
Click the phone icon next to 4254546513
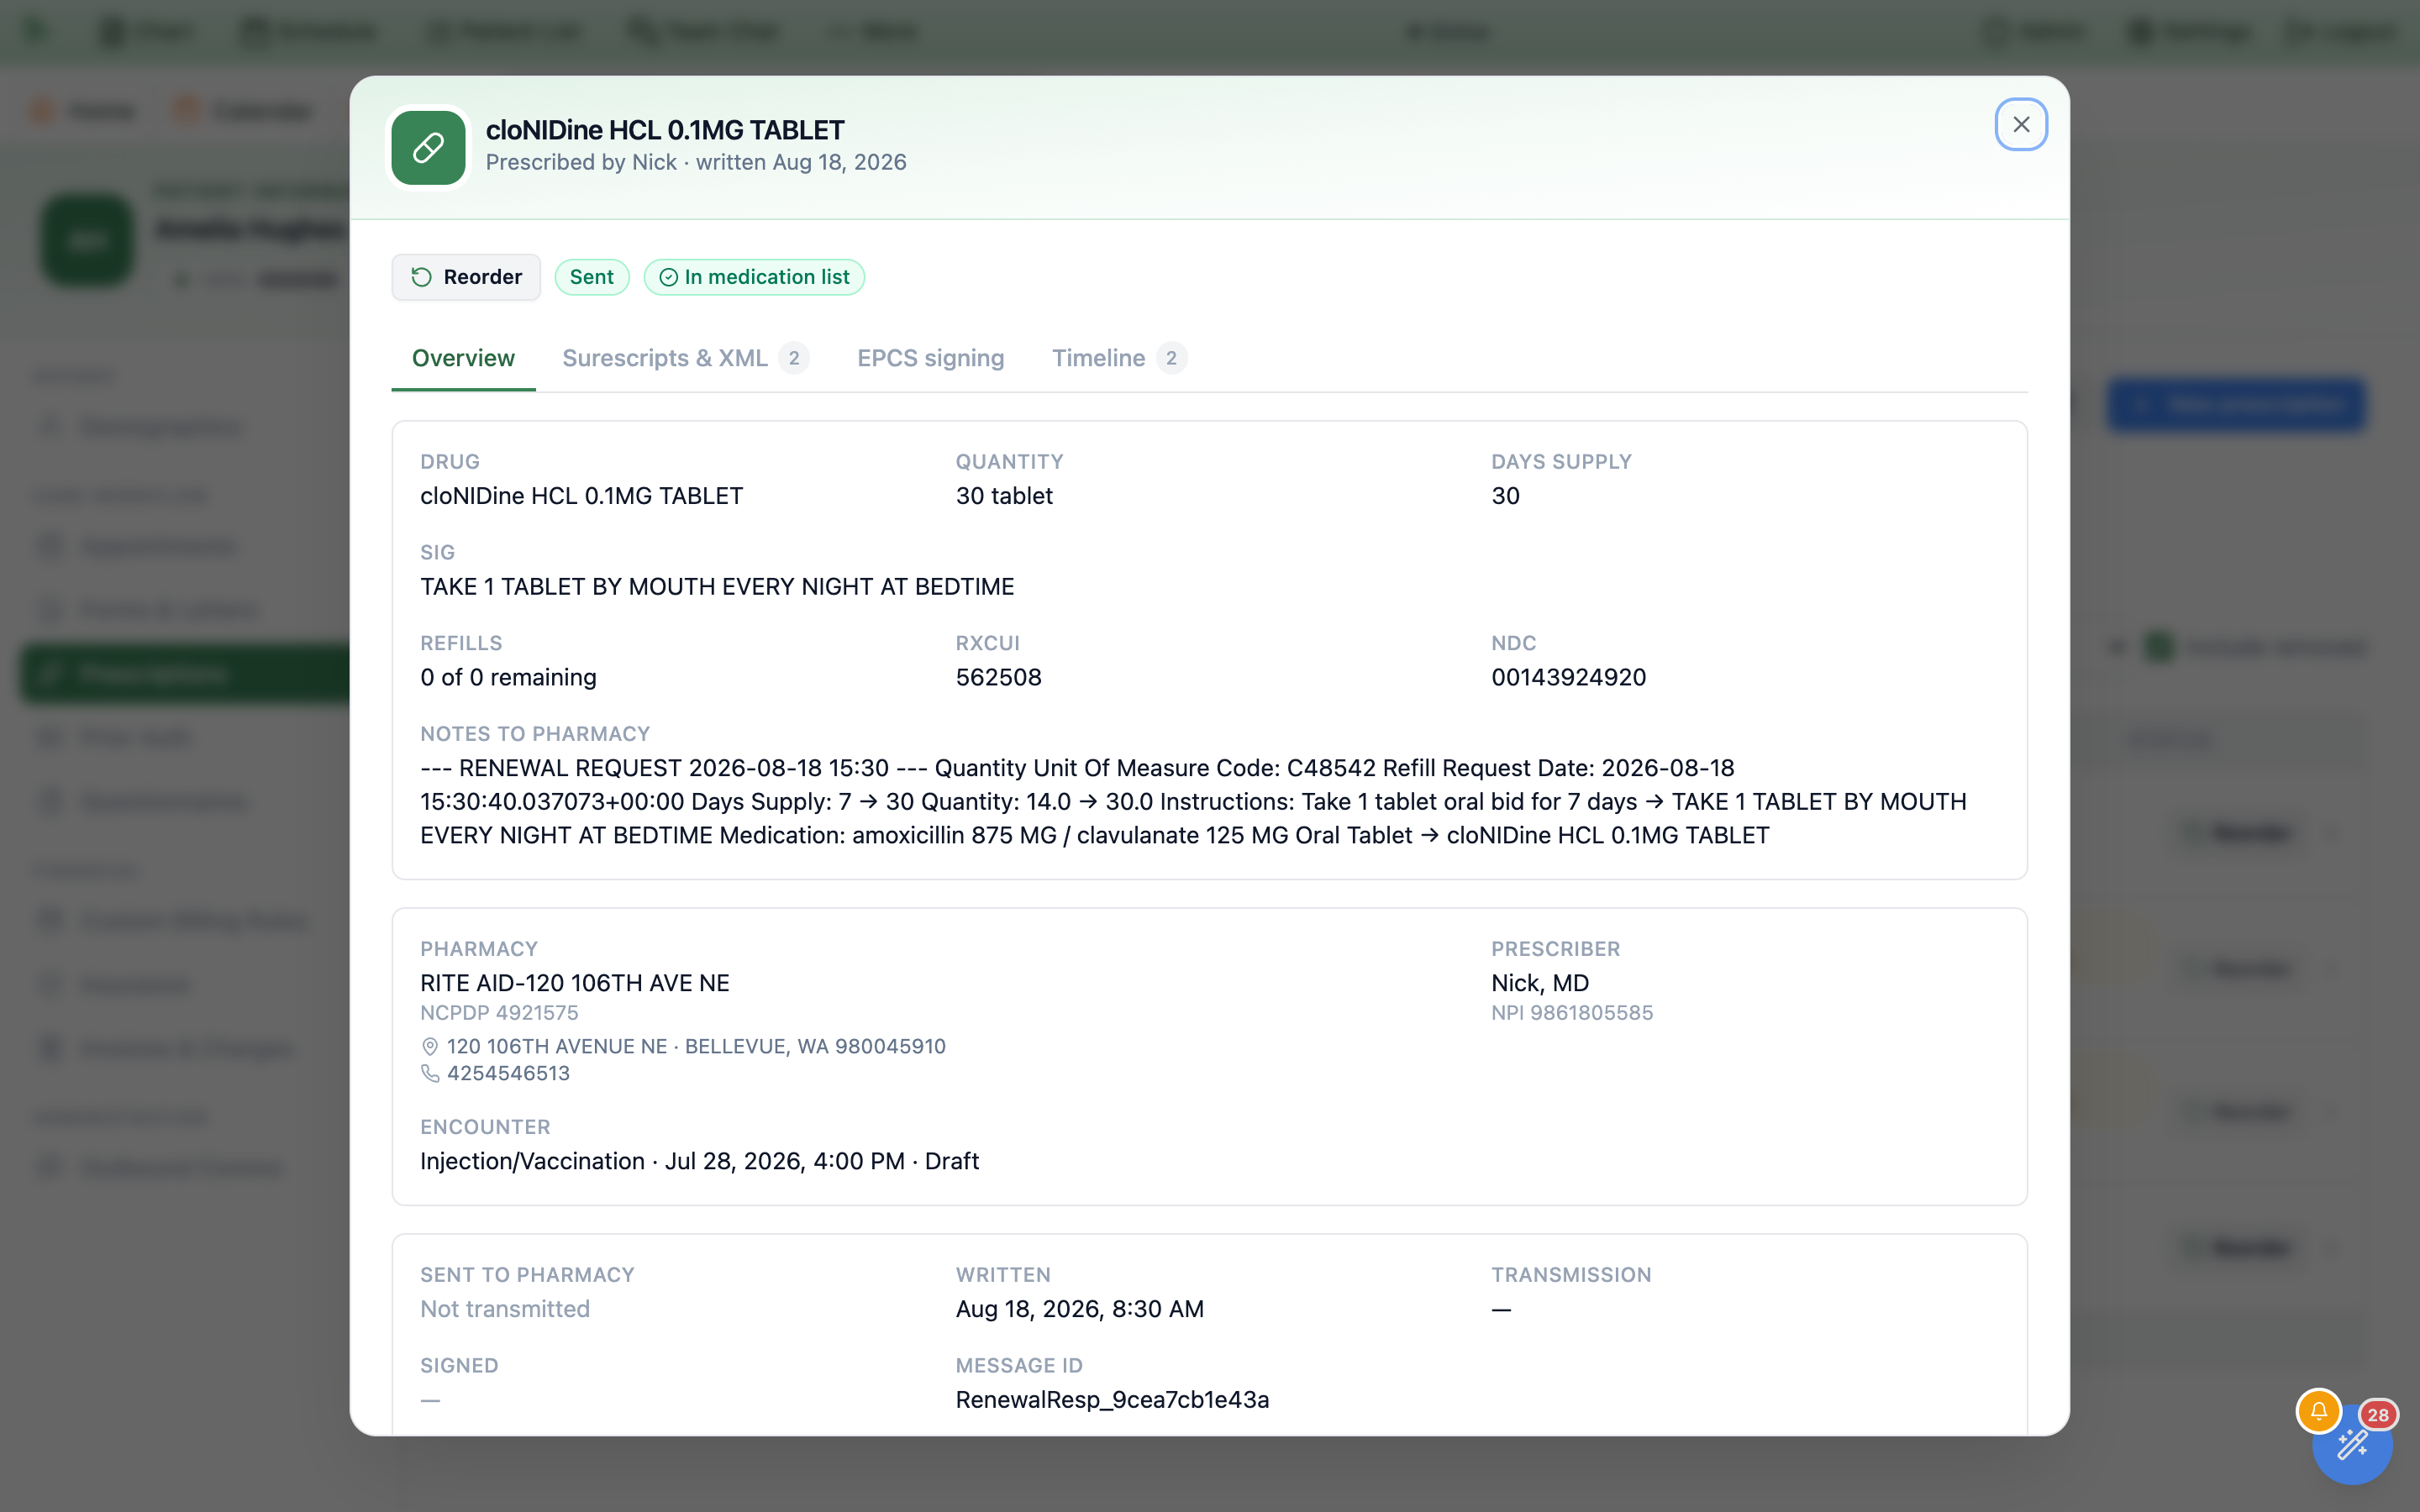430,1073
